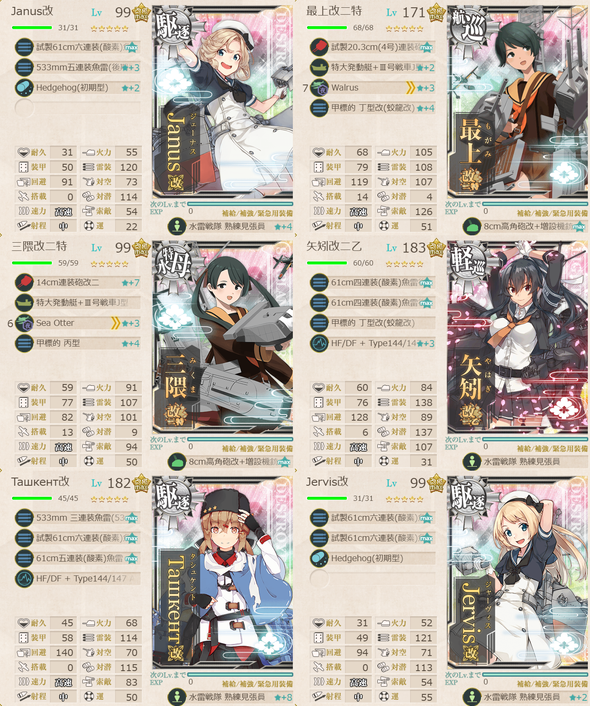Viewport: 590px width, 706px height.
Task: Open the Janus改 ship card portrait
Action: [222, 102]
